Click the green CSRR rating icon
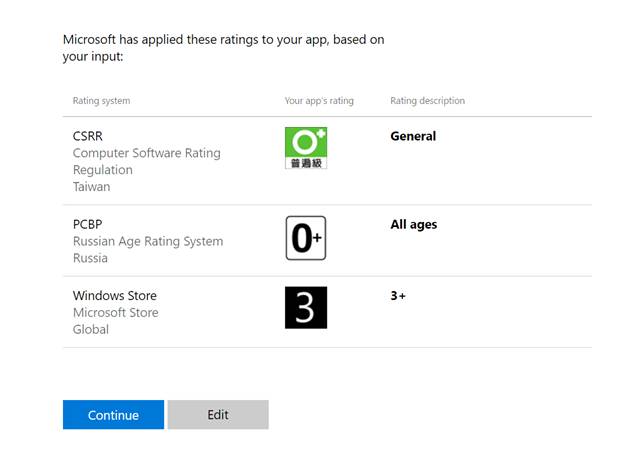Image resolution: width=624 pixels, height=454 pixels. [x=306, y=148]
